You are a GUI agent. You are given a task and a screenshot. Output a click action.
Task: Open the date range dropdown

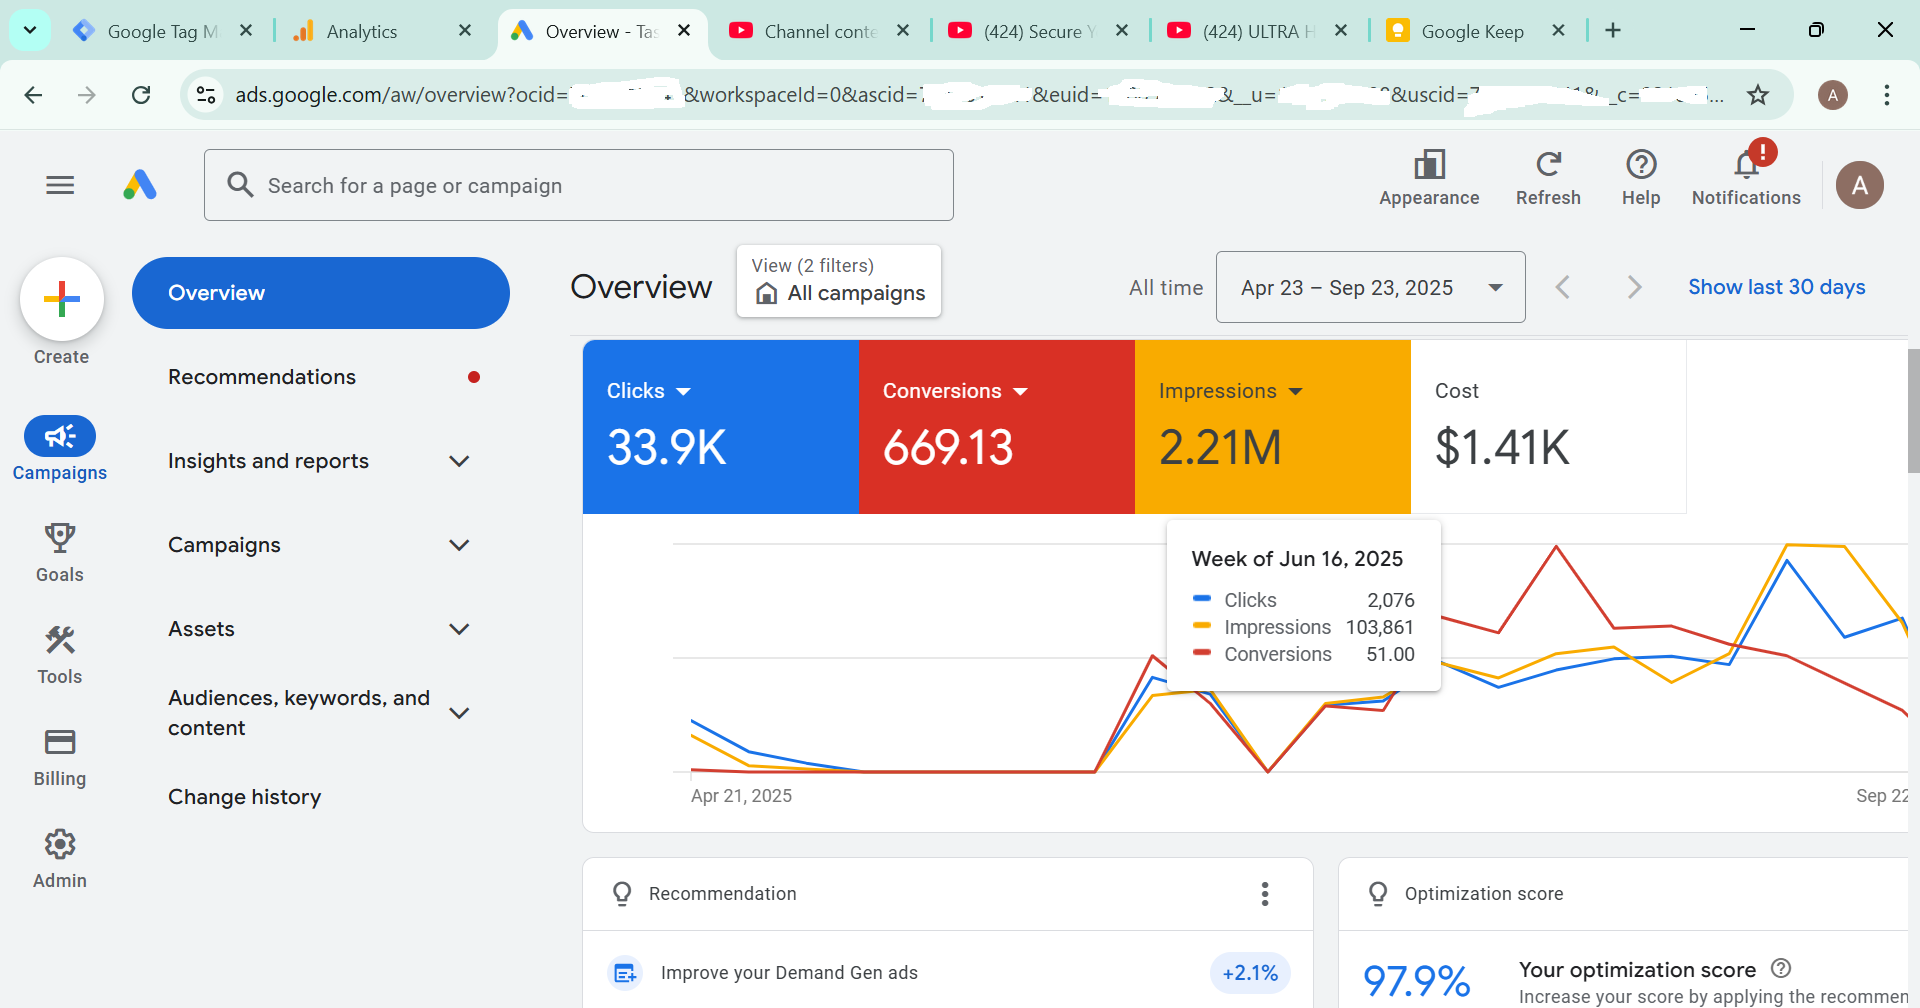click(x=1370, y=288)
